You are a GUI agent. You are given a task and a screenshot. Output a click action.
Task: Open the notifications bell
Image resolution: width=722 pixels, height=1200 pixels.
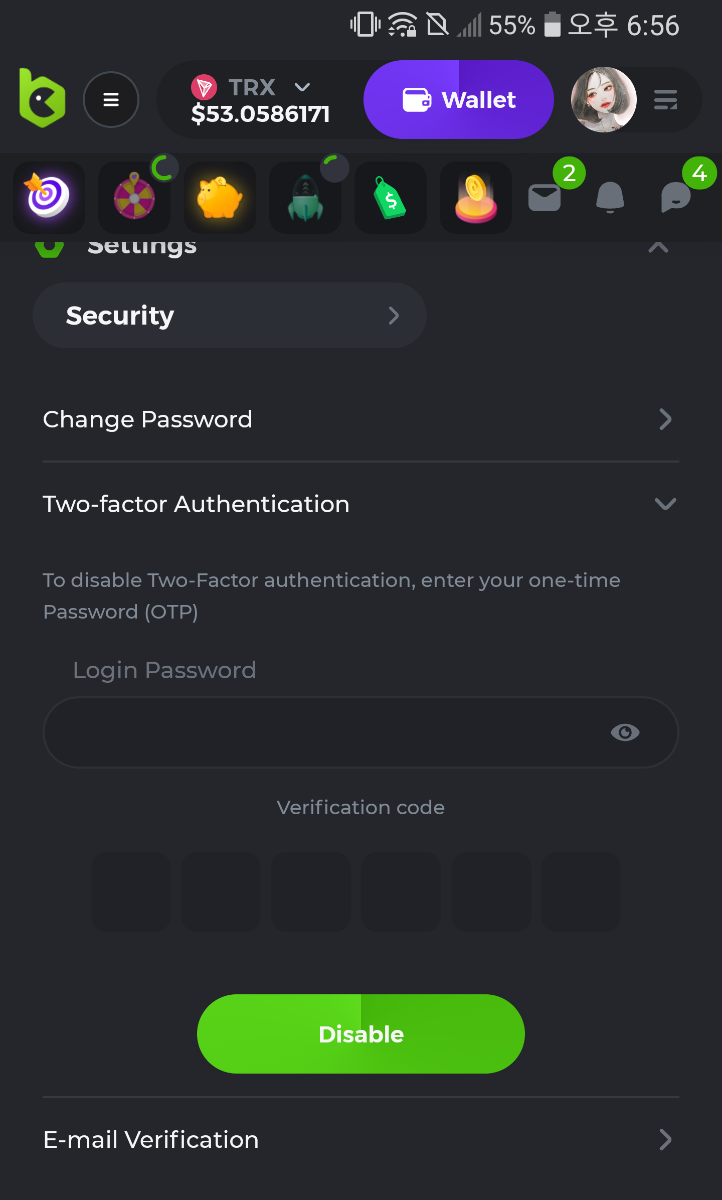[610, 198]
